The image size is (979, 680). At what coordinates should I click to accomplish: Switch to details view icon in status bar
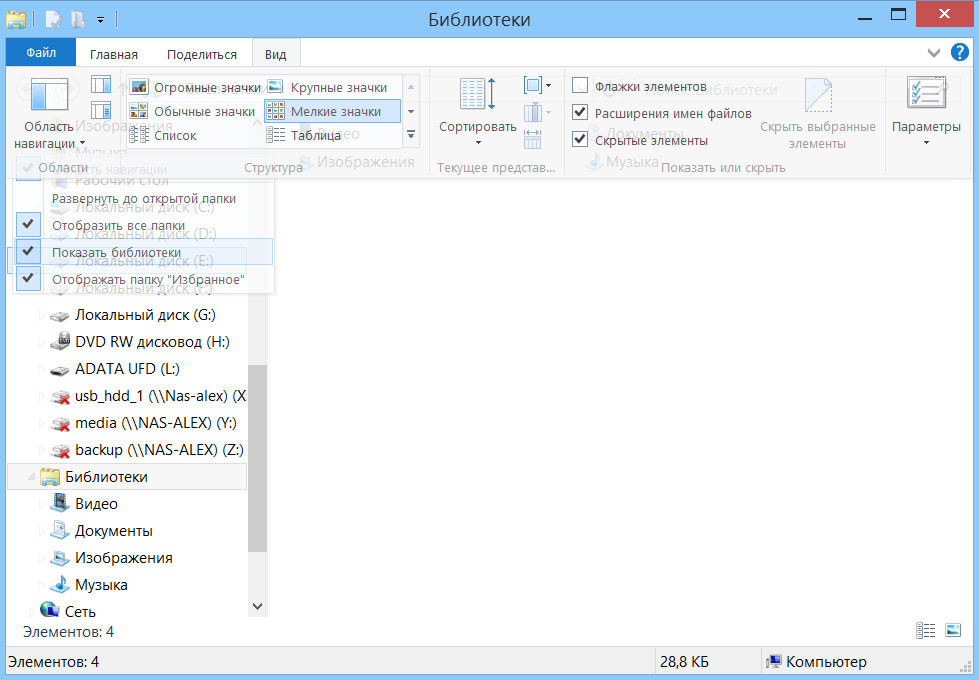point(926,630)
